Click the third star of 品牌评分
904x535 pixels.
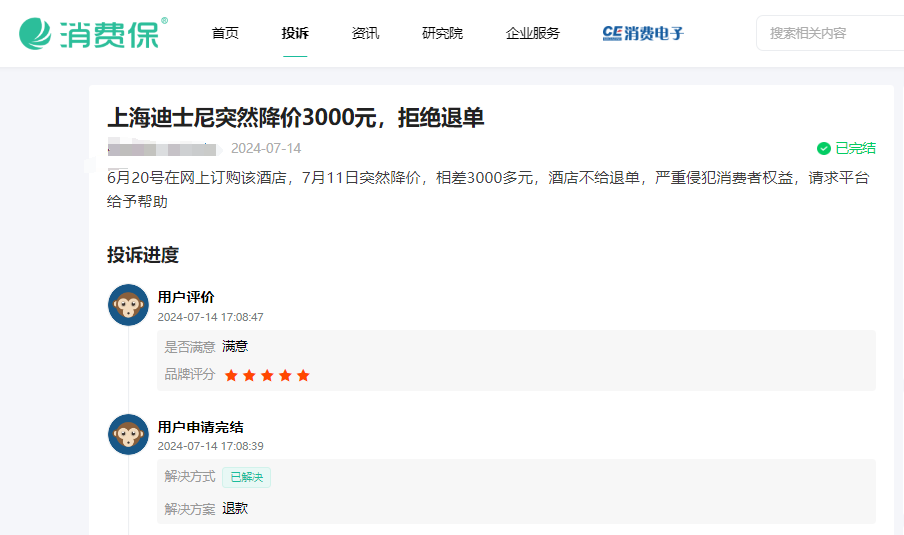pos(267,376)
